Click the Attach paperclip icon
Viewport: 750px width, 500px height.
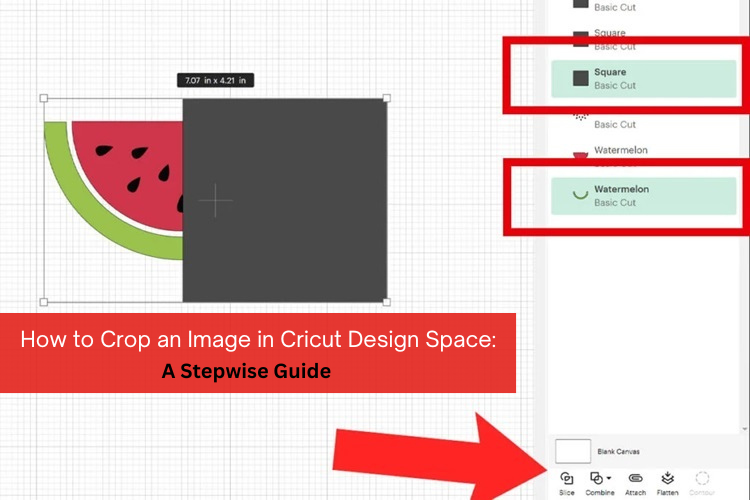[634, 478]
